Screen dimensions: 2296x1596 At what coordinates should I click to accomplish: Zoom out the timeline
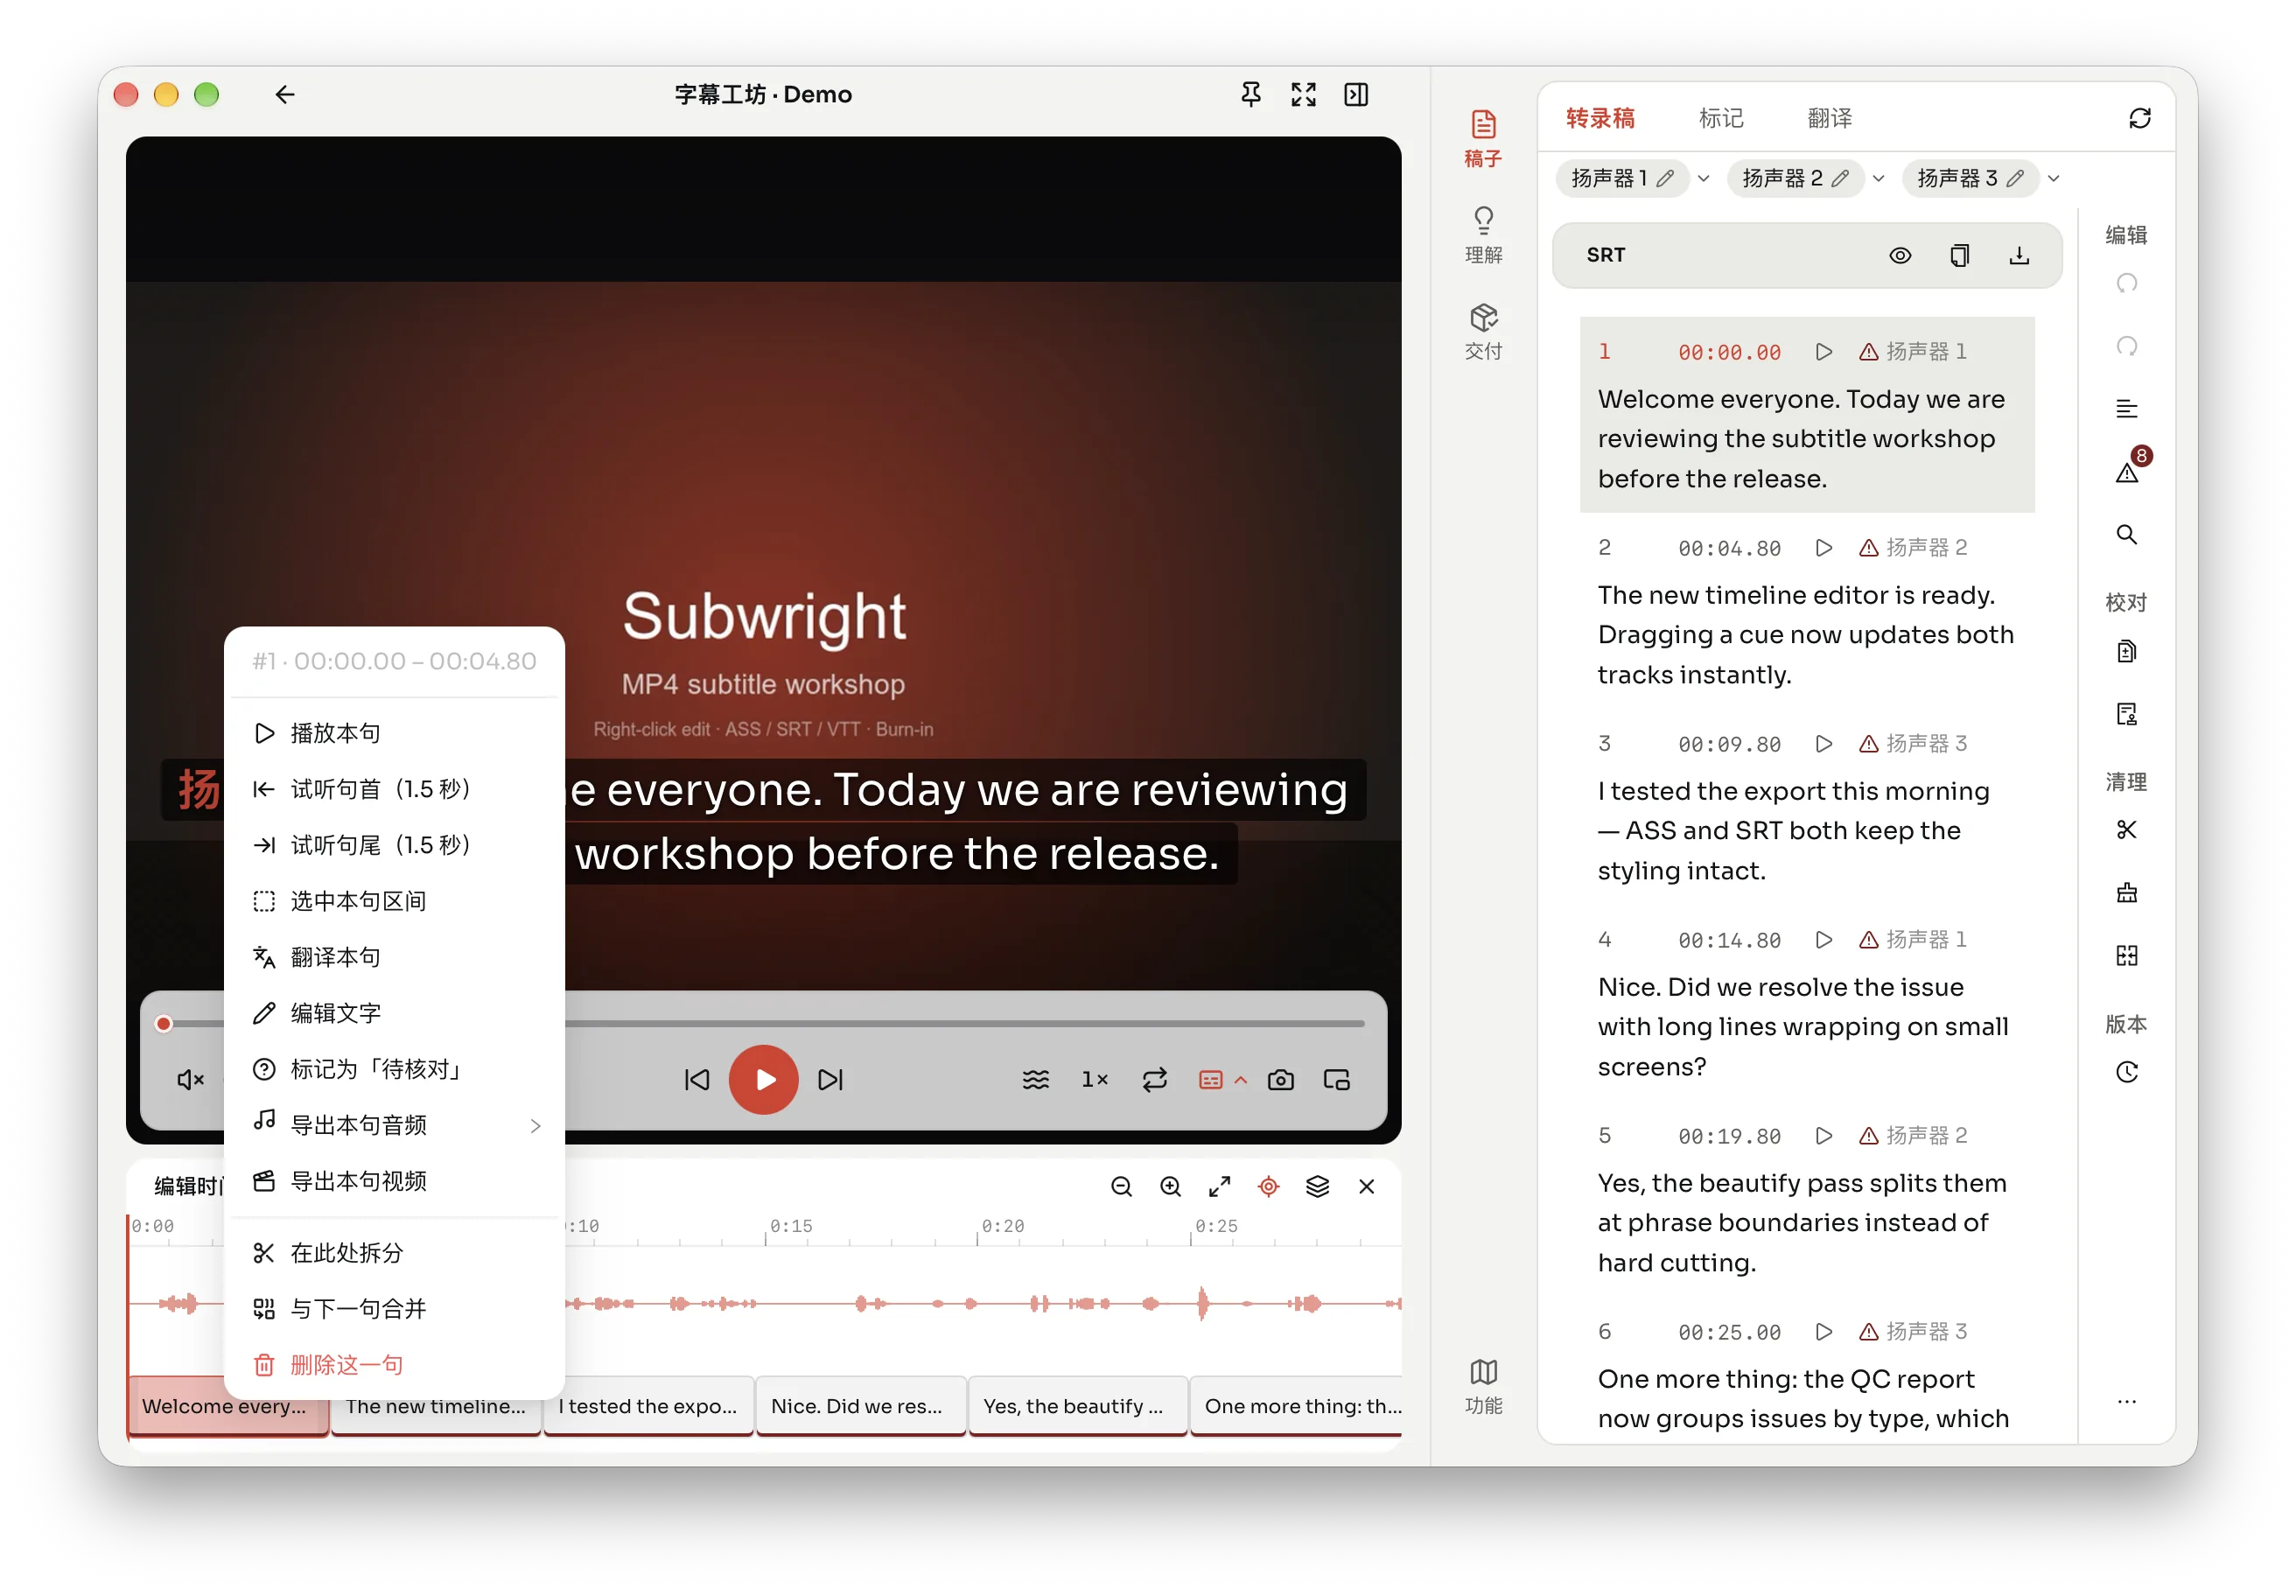point(1121,1186)
